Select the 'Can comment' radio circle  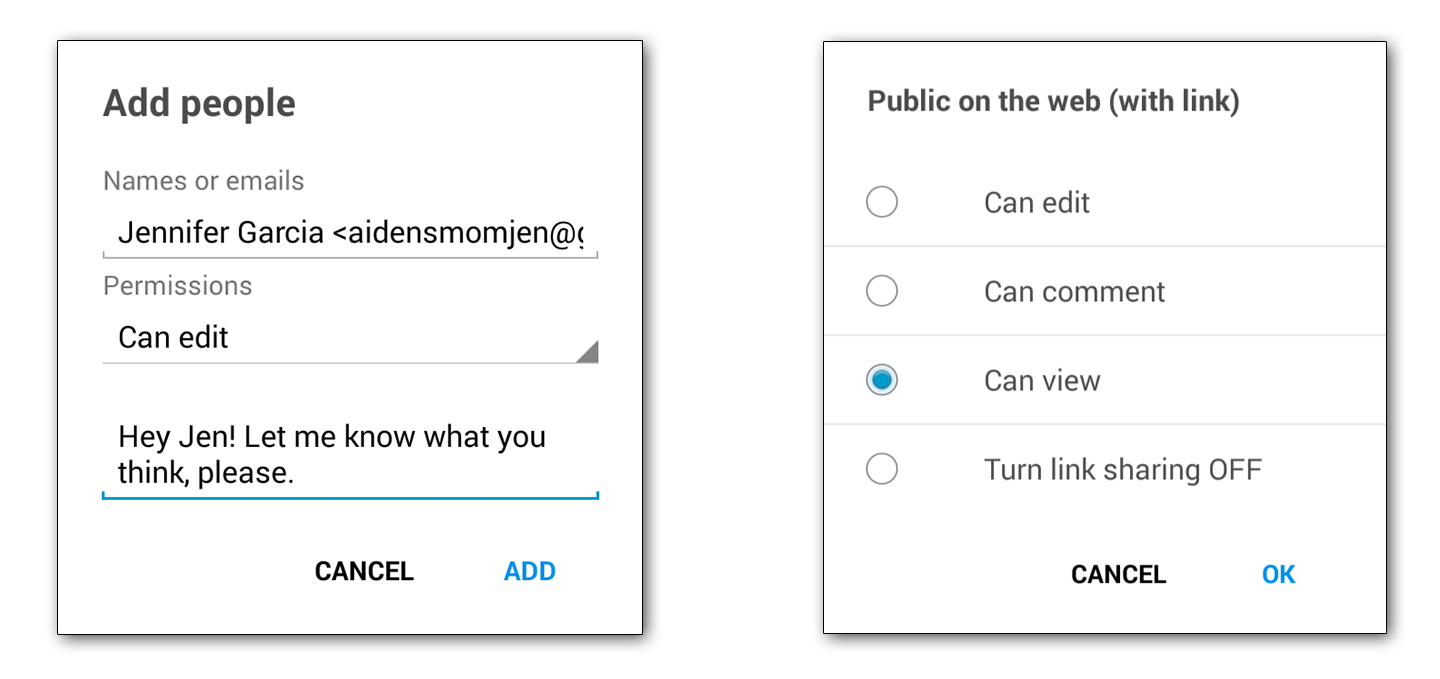(881, 292)
